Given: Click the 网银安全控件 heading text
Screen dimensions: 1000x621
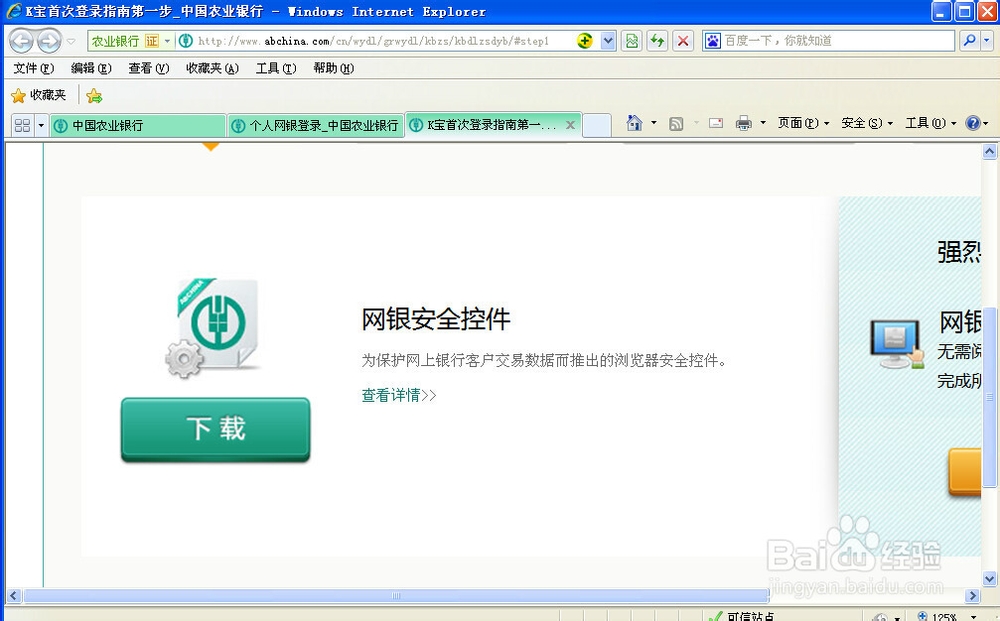Looking at the screenshot, I should 436,319.
